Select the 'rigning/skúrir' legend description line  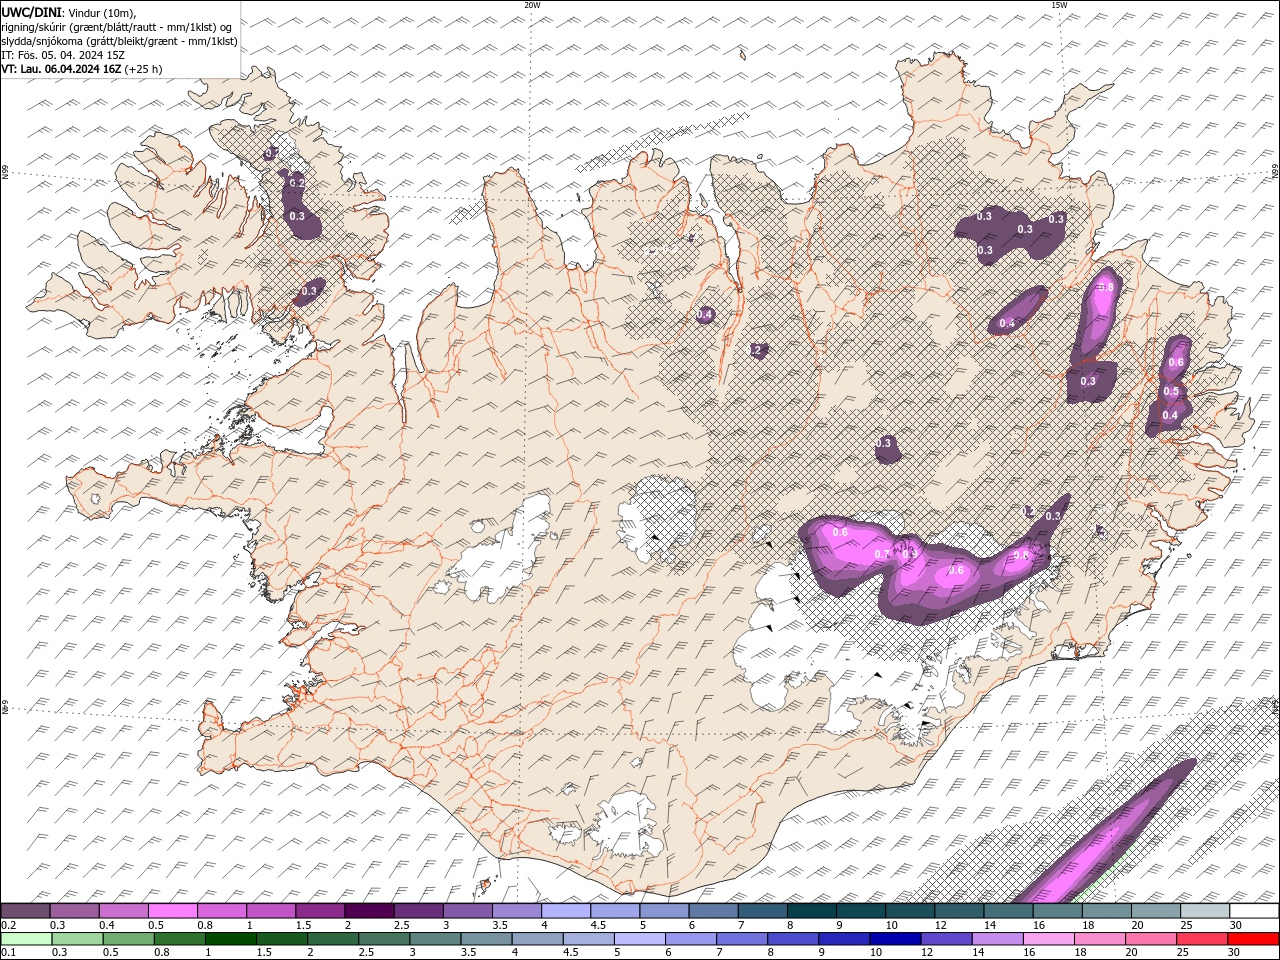118,26
